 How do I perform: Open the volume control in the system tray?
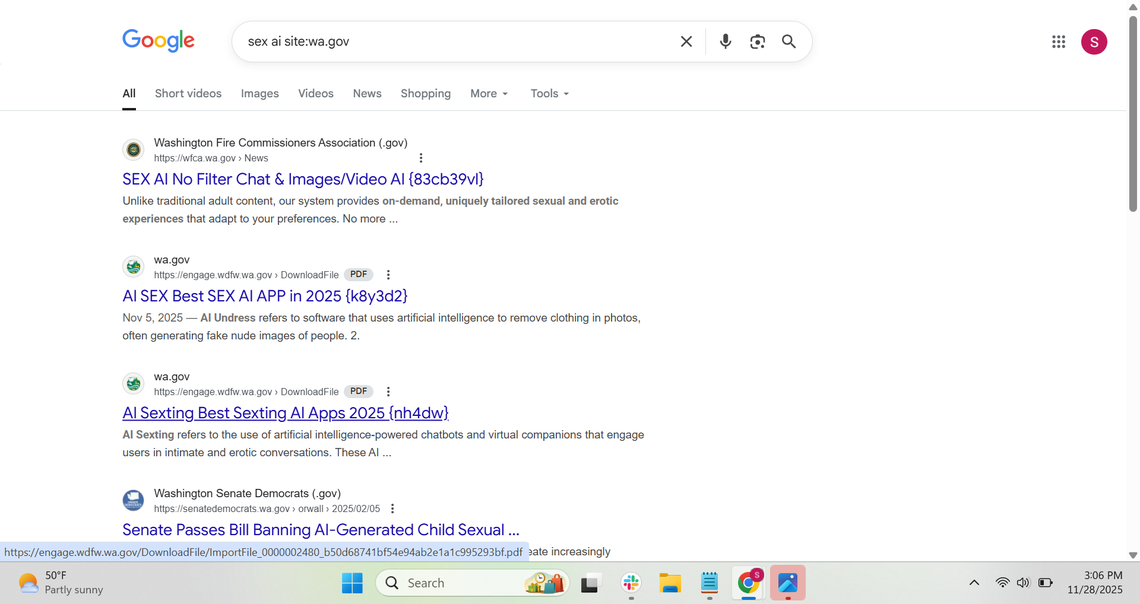(x=1022, y=582)
